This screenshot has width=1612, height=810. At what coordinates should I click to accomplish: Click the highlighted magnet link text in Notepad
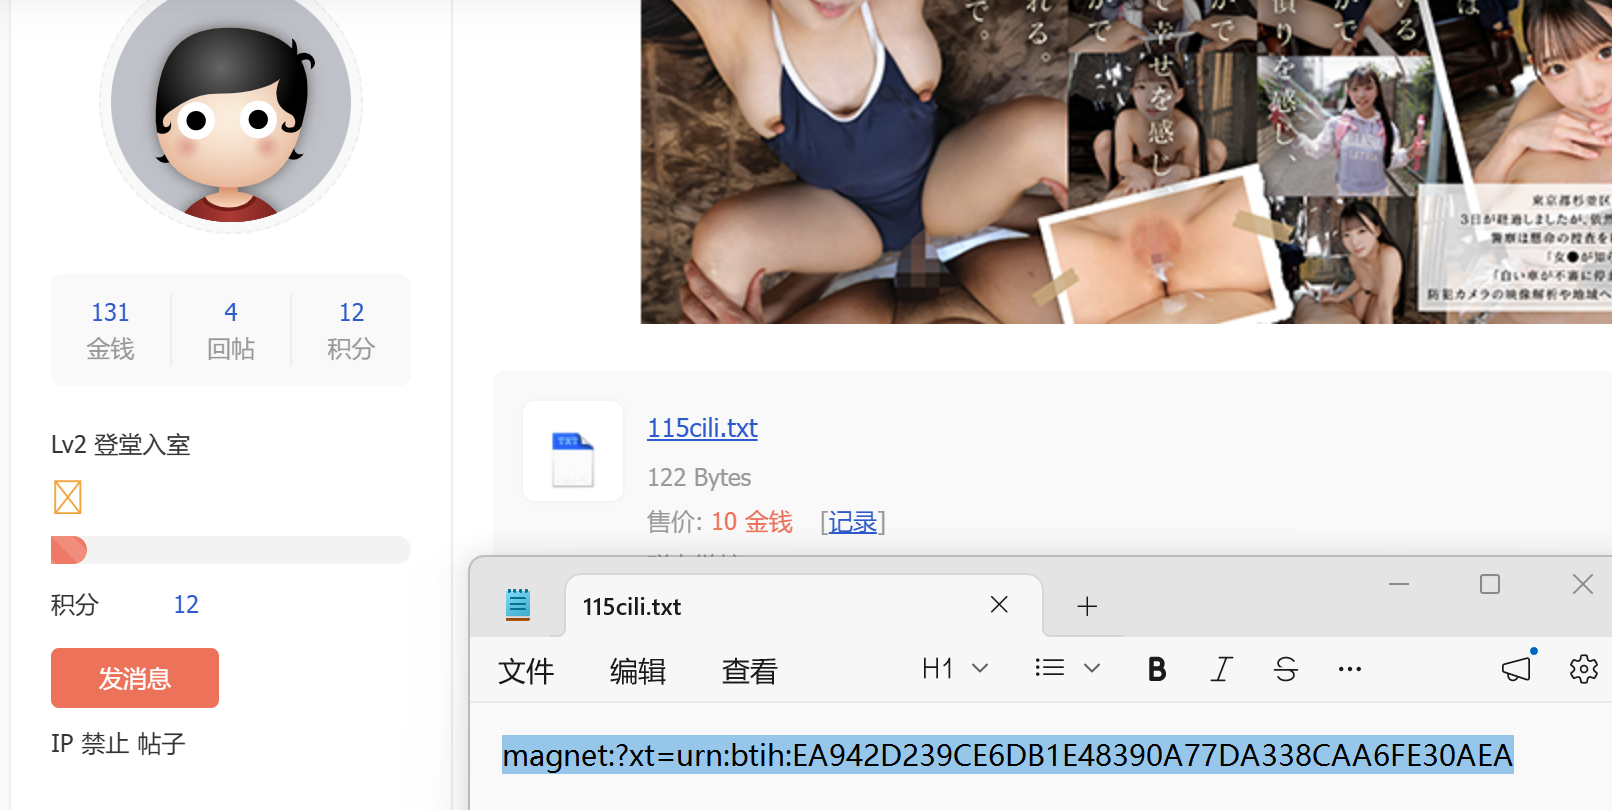pyautogui.click(x=1008, y=755)
